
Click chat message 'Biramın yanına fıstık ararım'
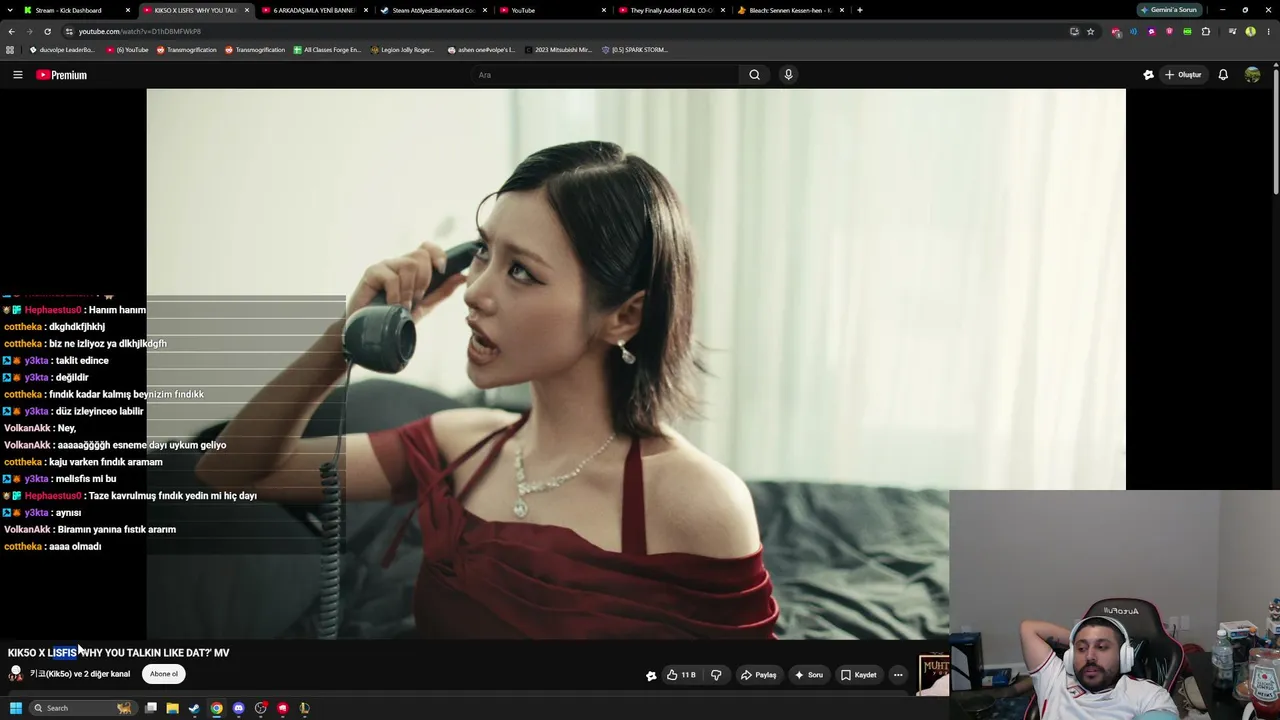tap(117, 530)
